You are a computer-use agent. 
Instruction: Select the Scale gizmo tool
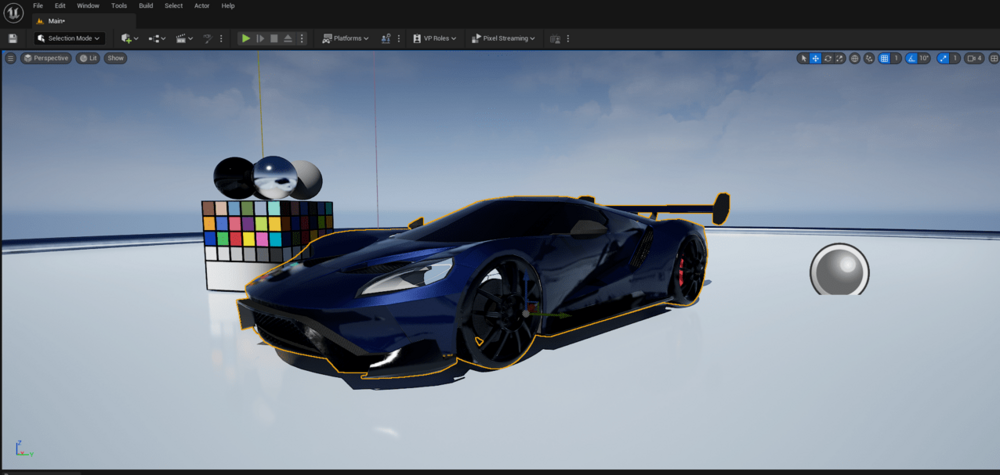click(x=841, y=58)
